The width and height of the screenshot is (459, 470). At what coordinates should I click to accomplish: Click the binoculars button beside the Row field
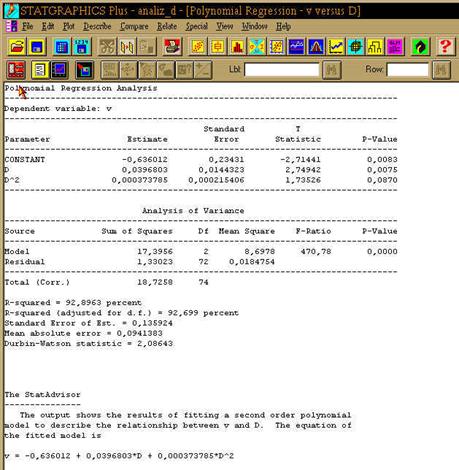[441, 70]
